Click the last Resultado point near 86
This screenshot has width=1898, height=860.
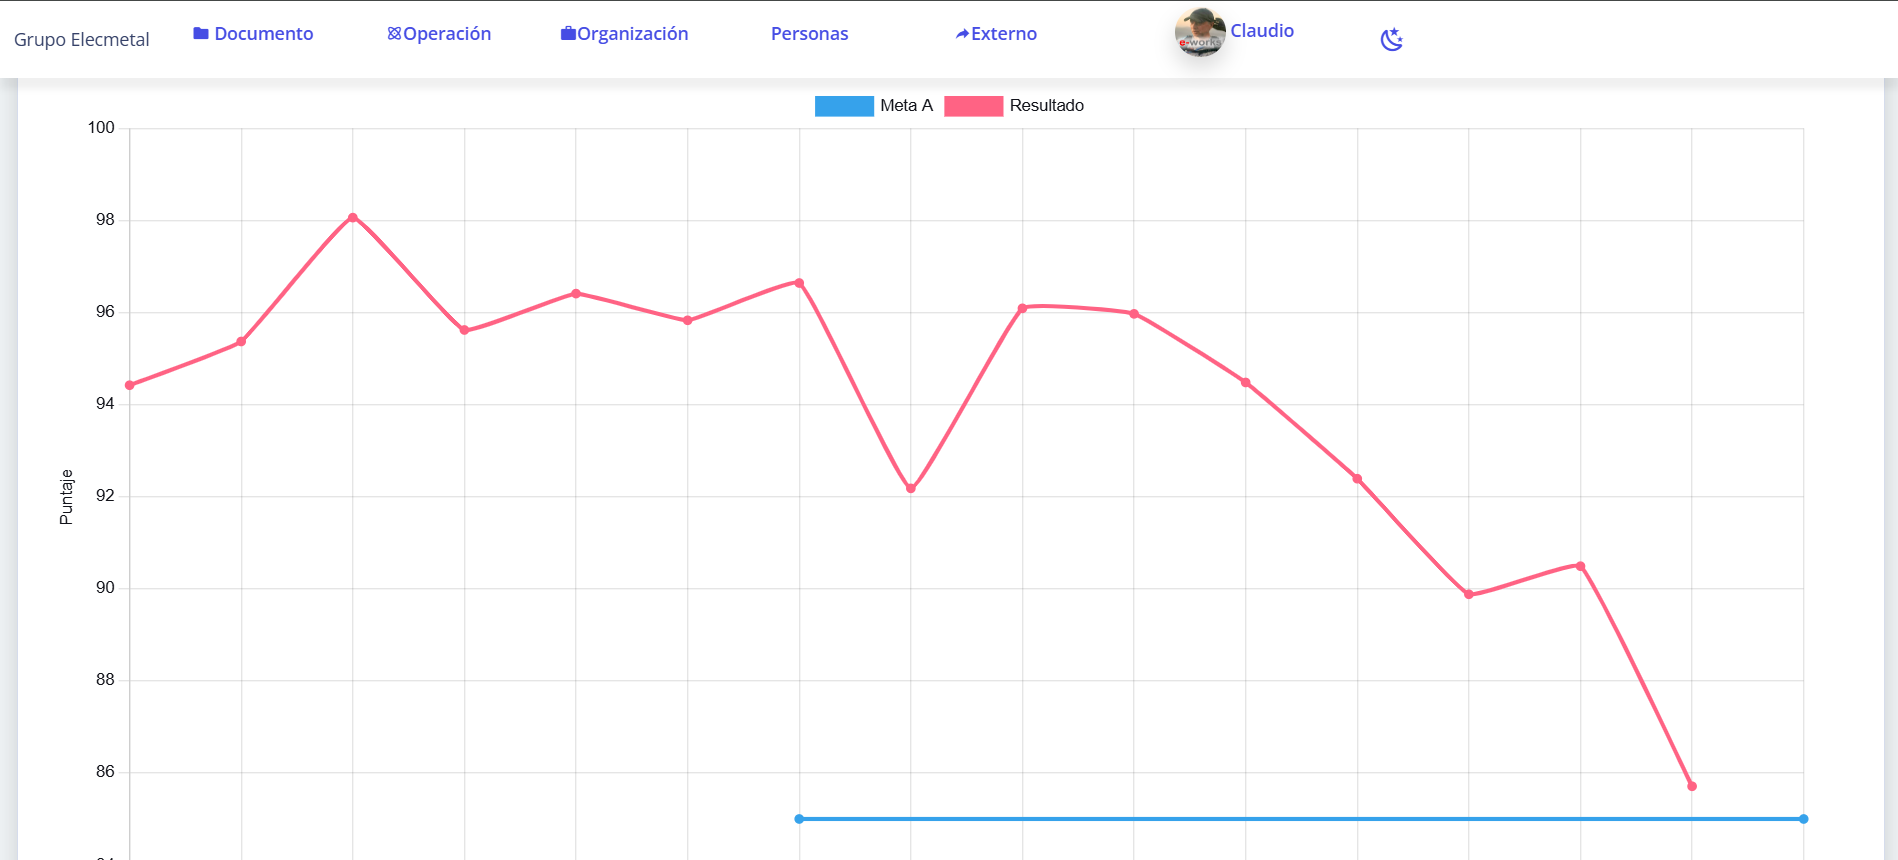(1692, 786)
